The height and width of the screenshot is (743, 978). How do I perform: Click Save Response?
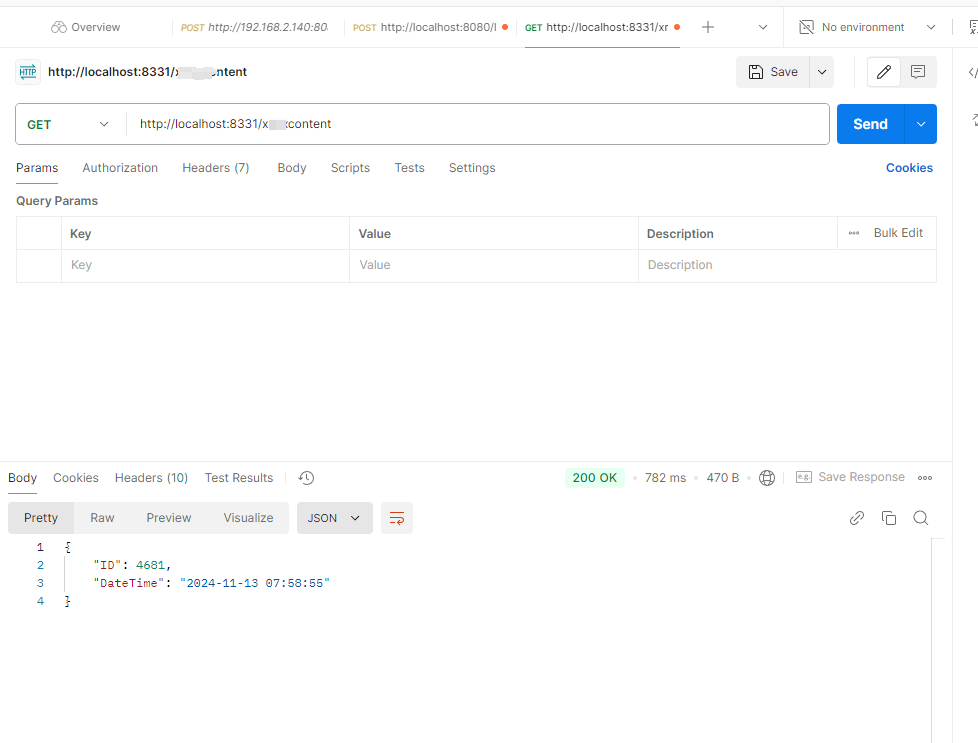[x=850, y=477]
